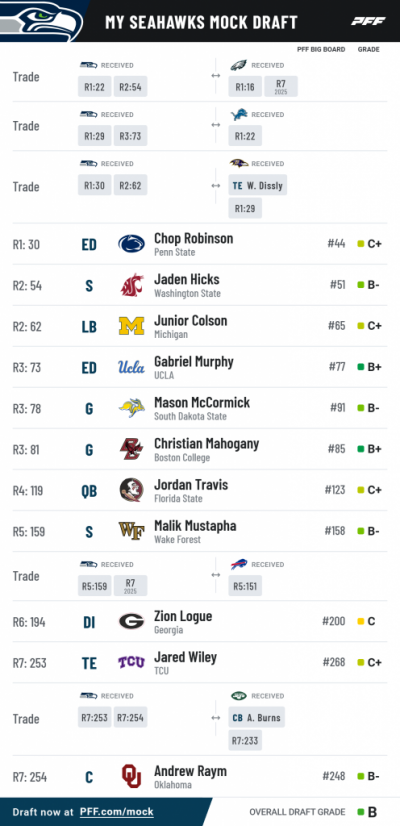The image size is (400, 826).
Task: Select player name Christian Mahogany
Action: pyautogui.click(x=207, y=444)
